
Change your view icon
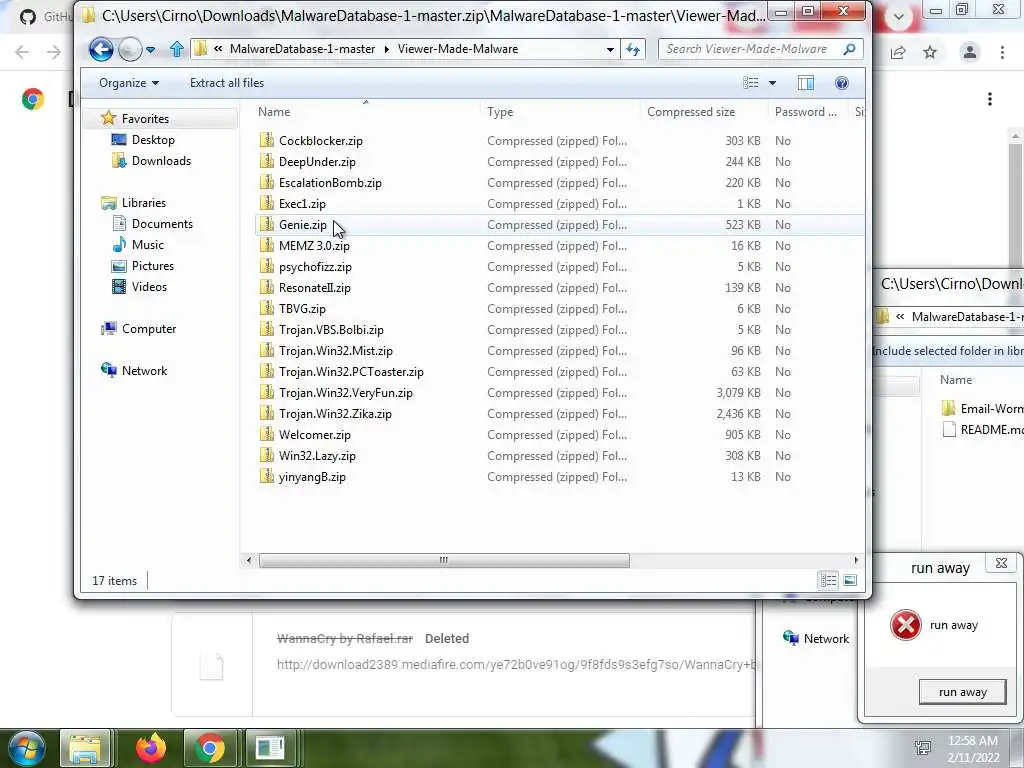point(751,83)
